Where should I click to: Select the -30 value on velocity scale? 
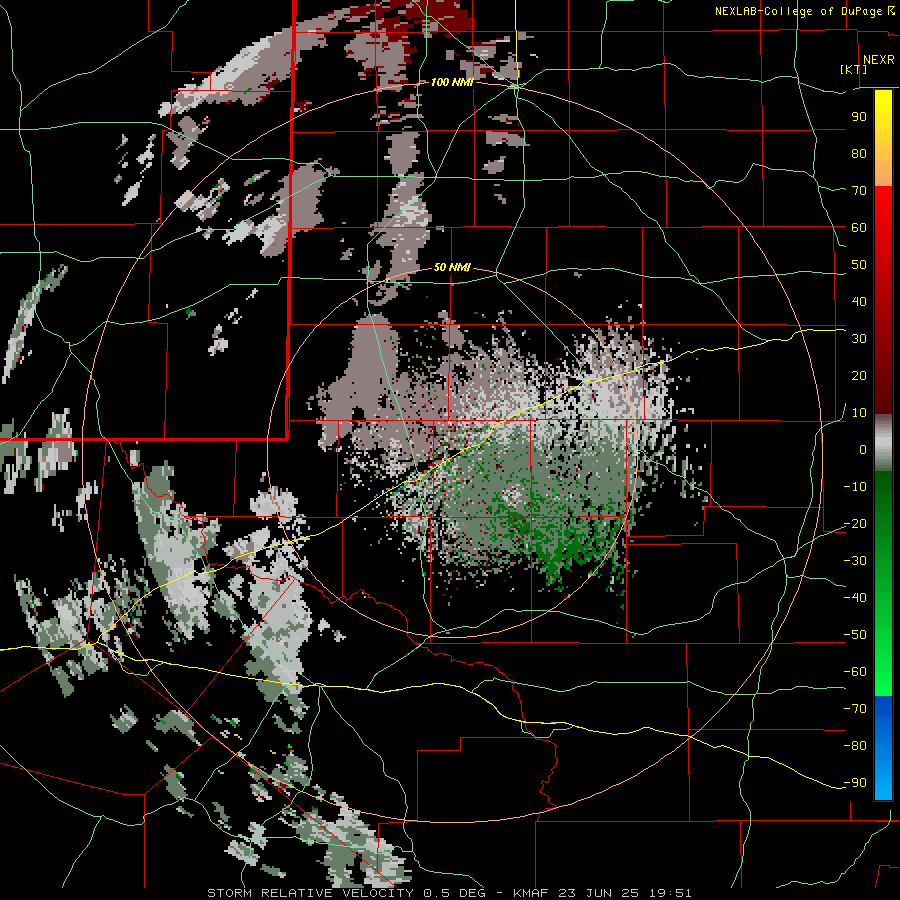pyautogui.click(x=855, y=561)
